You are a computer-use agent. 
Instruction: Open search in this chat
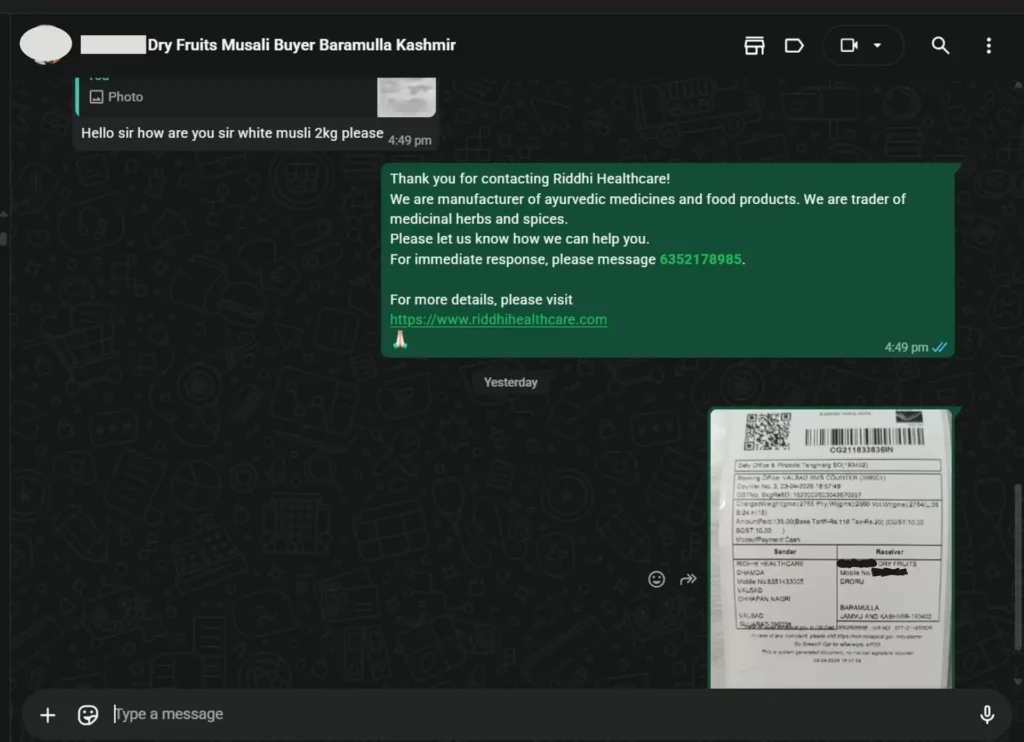(x=940, y=45)
